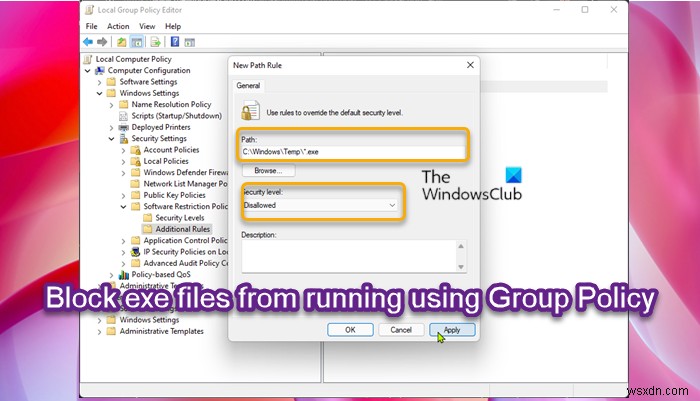Image resolution: width=700 pixels, height=401 pixels.
Task: Click the Security Levels folder icon
Action: coord(147,218)
